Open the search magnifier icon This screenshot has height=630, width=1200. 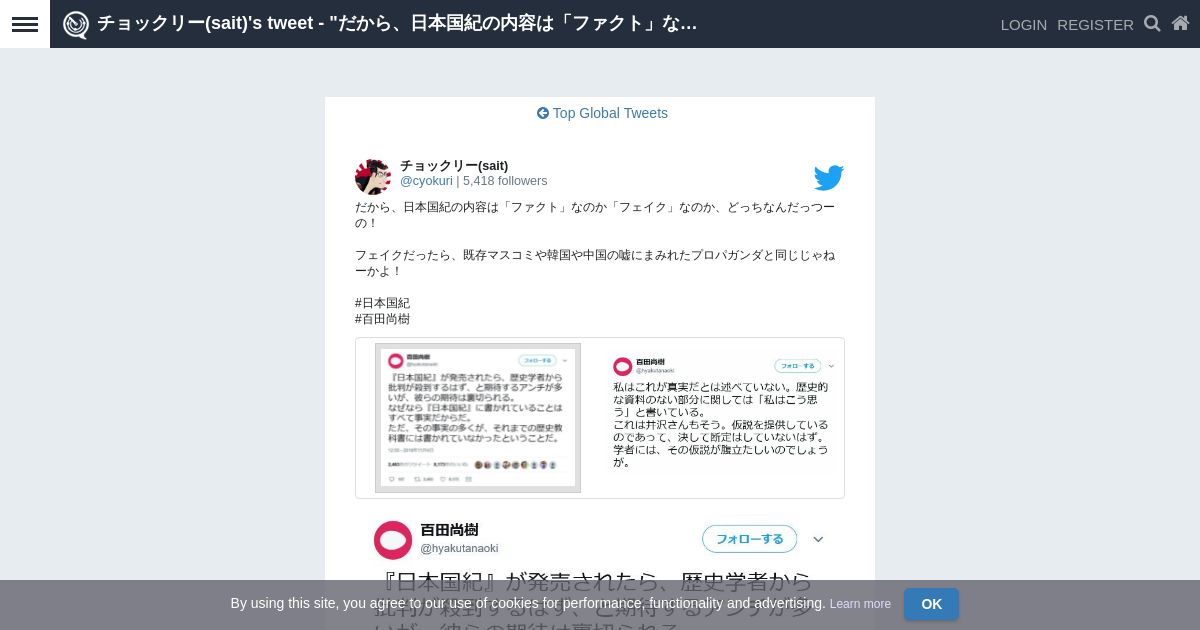[1152, 24]
